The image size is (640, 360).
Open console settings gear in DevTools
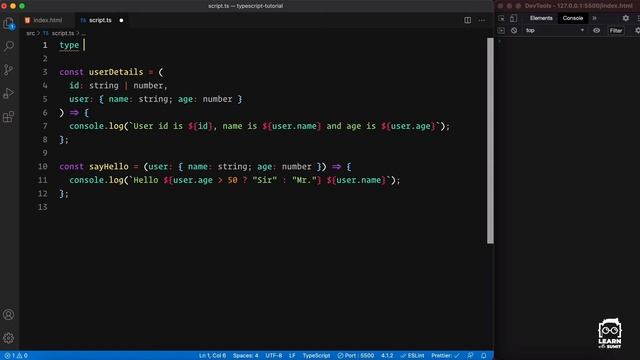coord(637,31)
